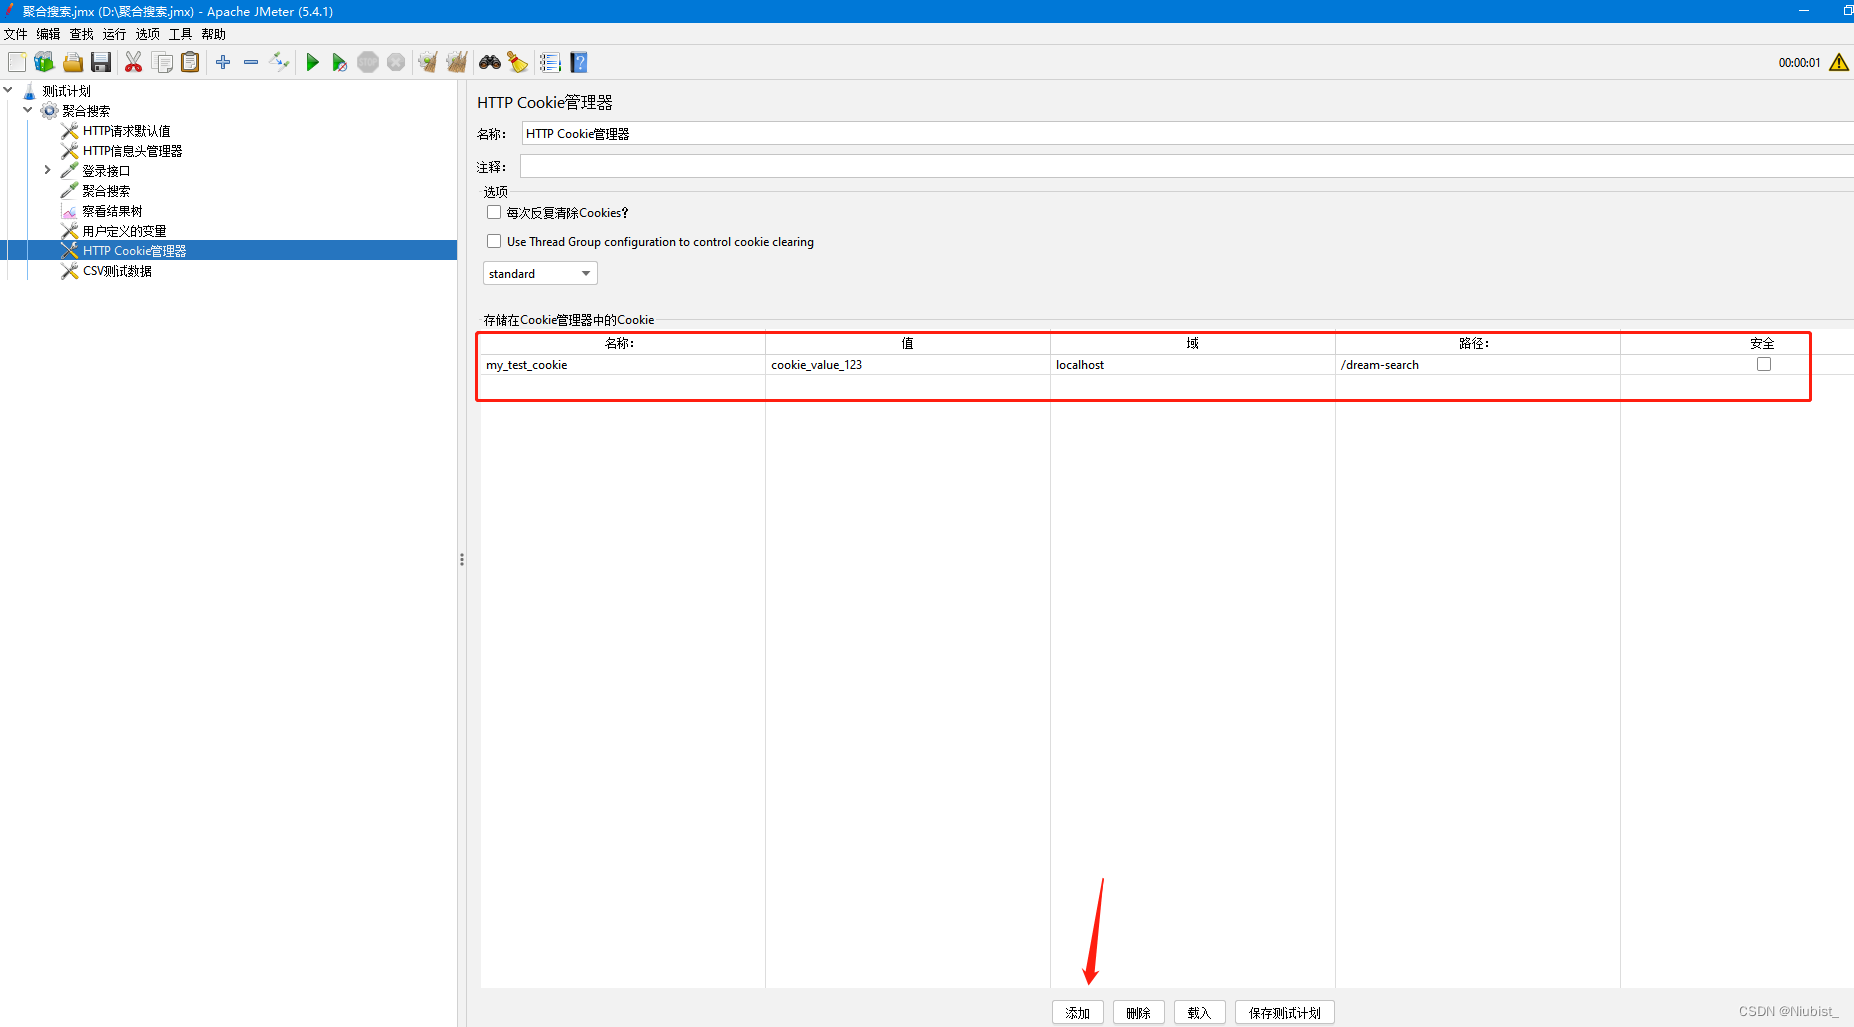
Task: Click the 添加 button
Action: [1078, 1013]
